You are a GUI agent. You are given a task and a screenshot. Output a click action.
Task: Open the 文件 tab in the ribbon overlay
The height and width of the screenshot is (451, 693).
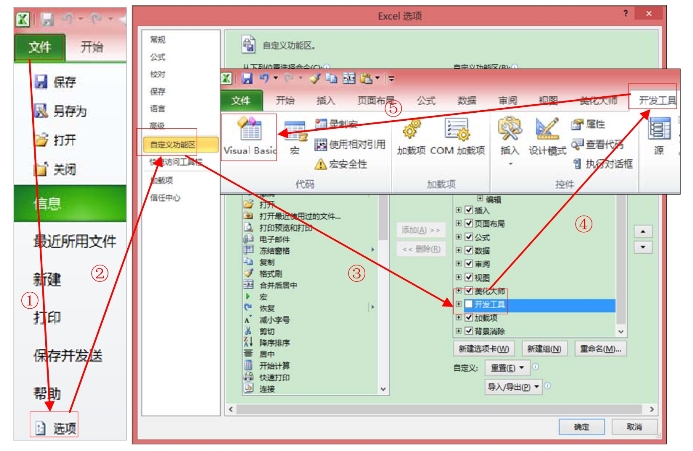241,100
